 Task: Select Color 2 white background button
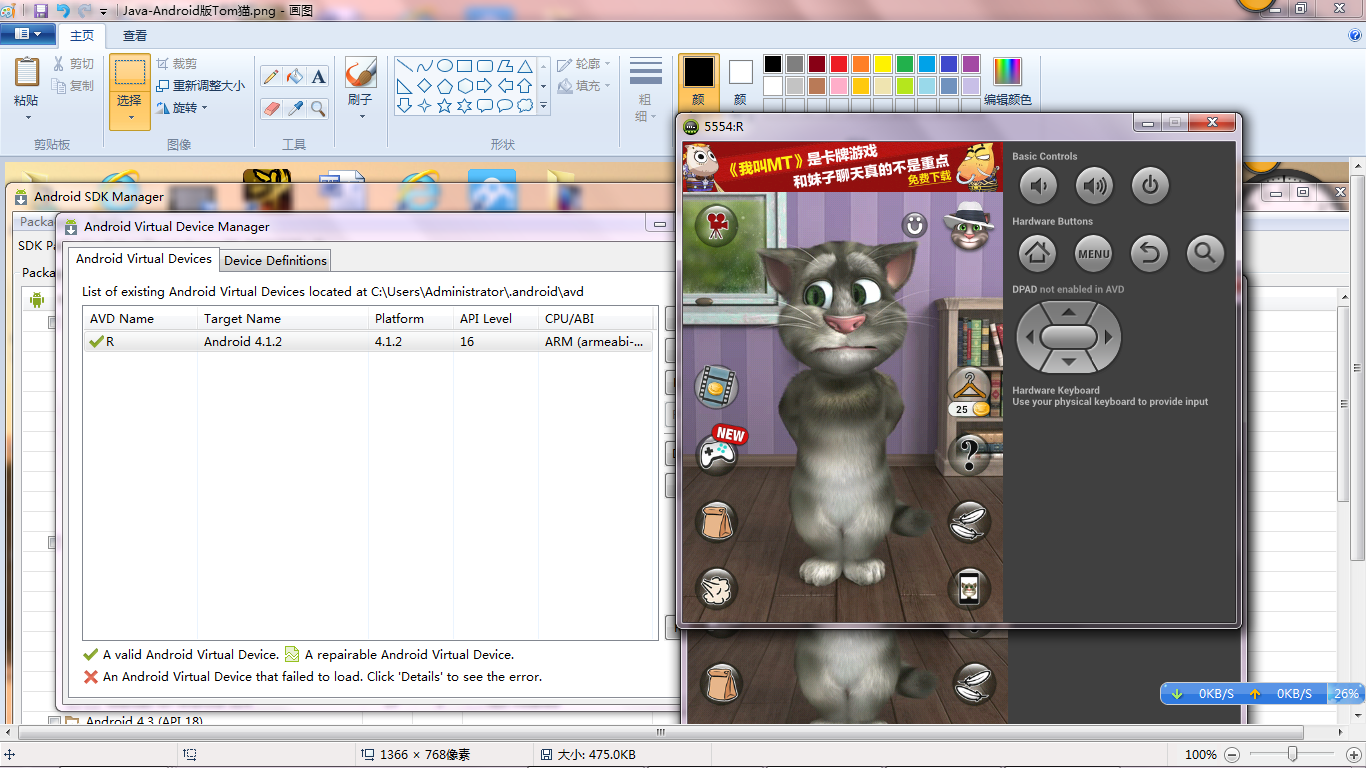pyautogui.click(x=740, y=80)
